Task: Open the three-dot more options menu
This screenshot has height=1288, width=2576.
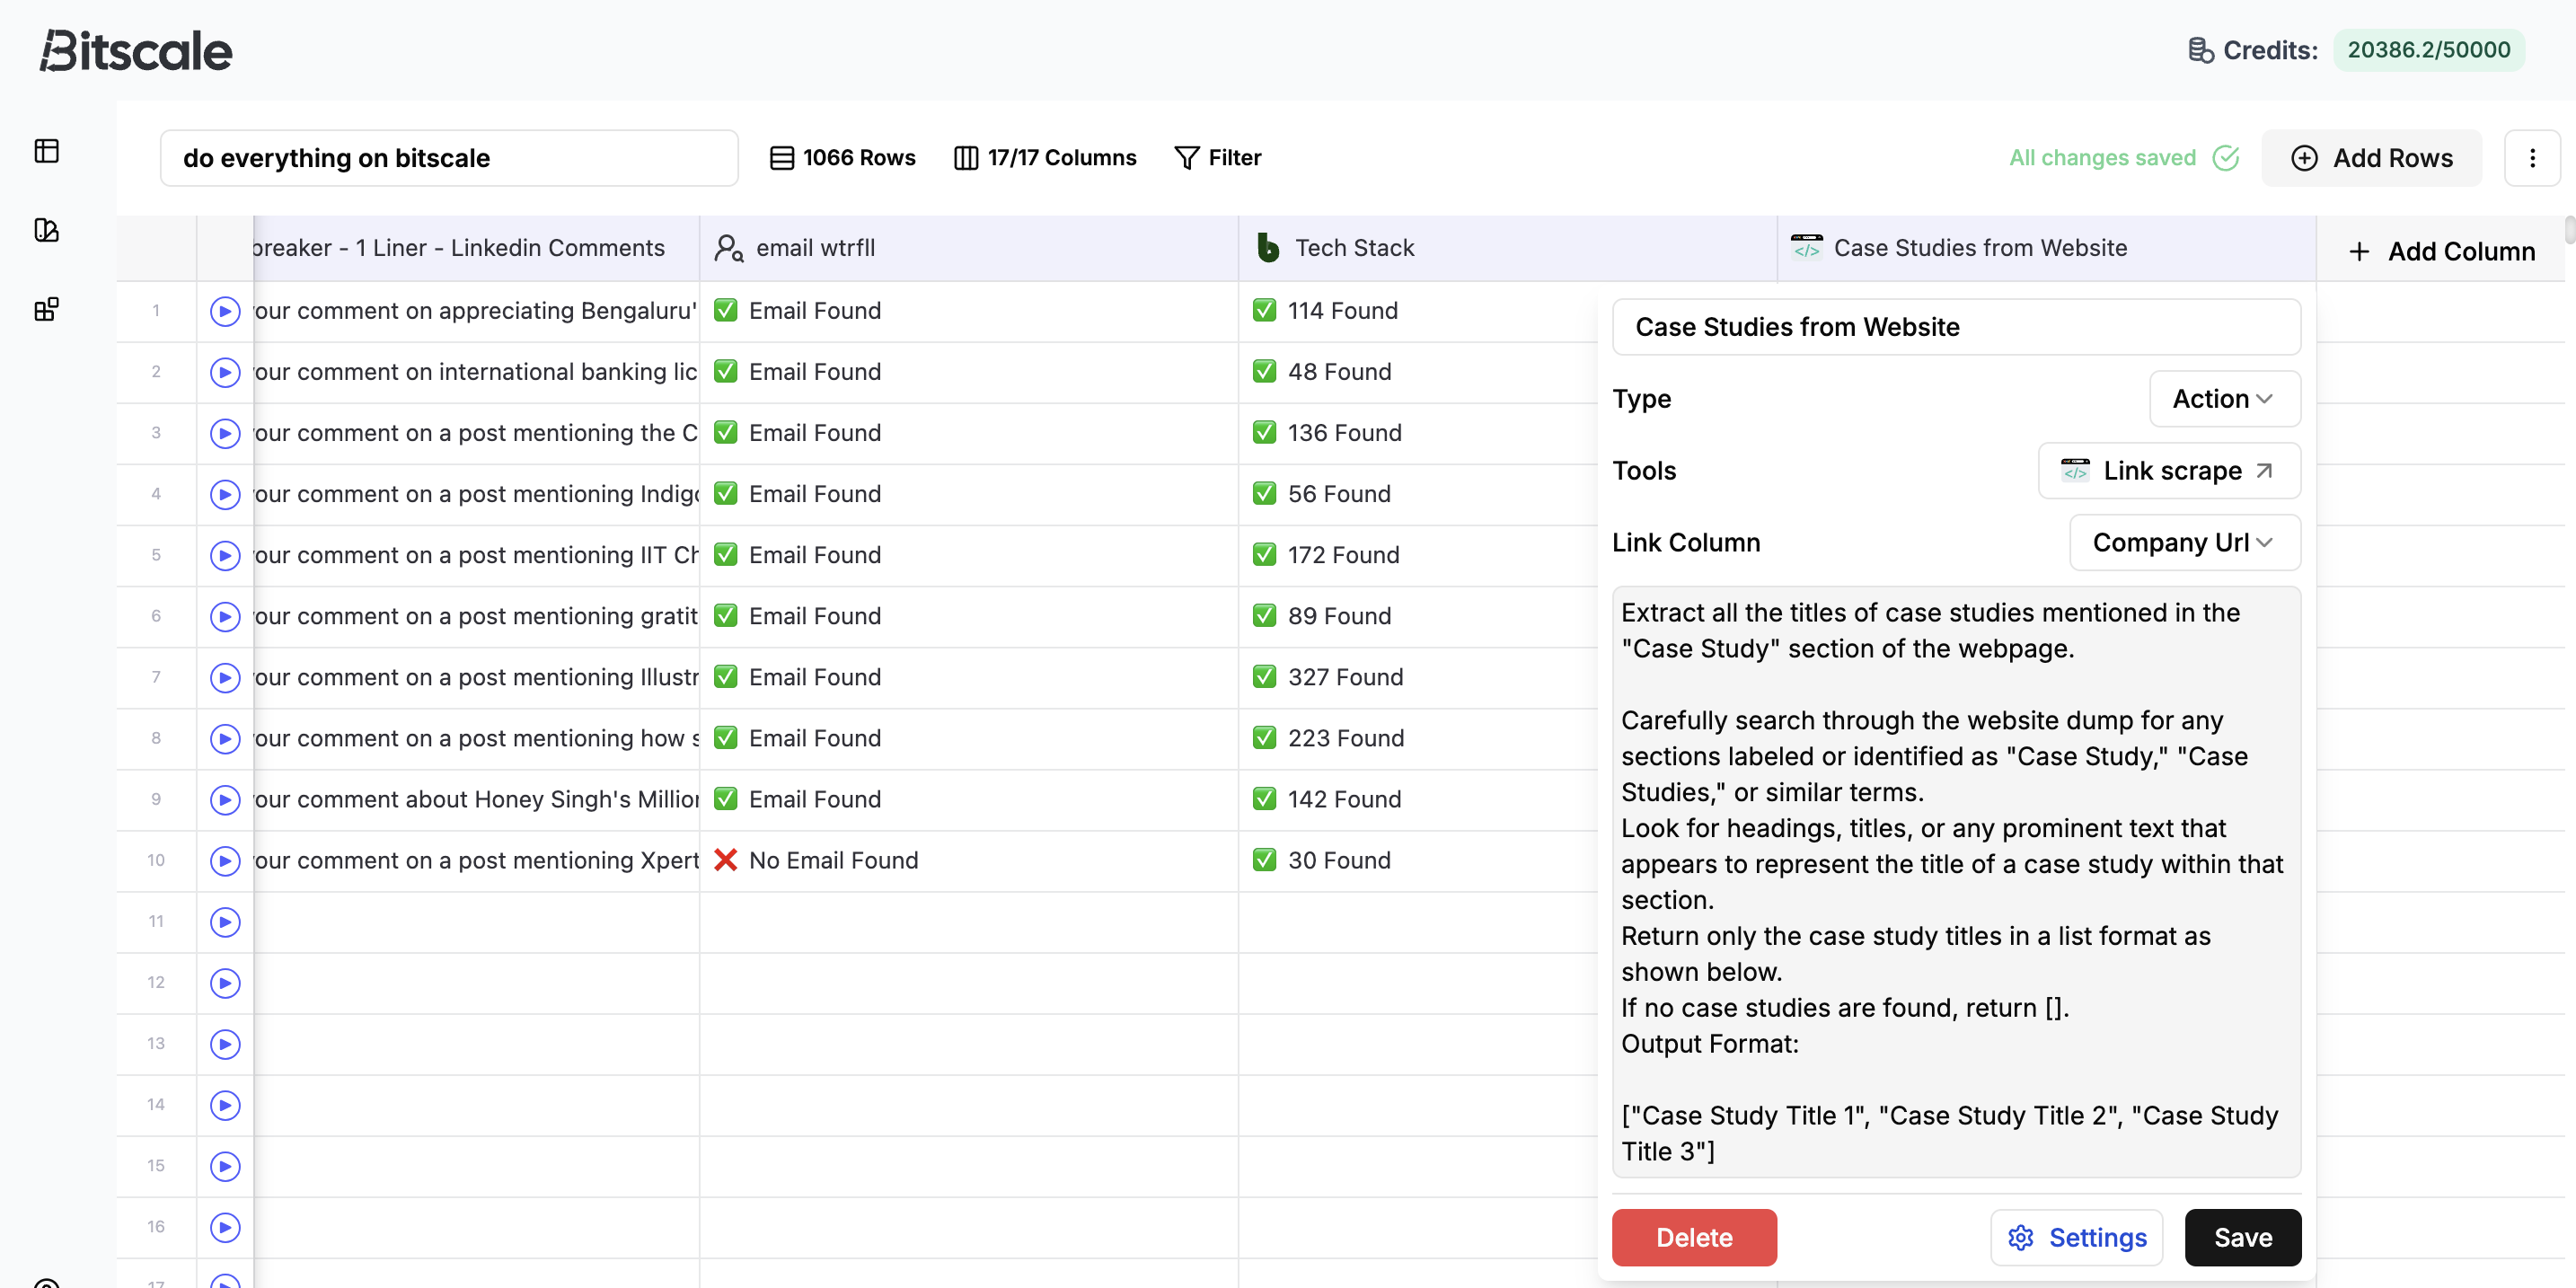Action: 2531,158
